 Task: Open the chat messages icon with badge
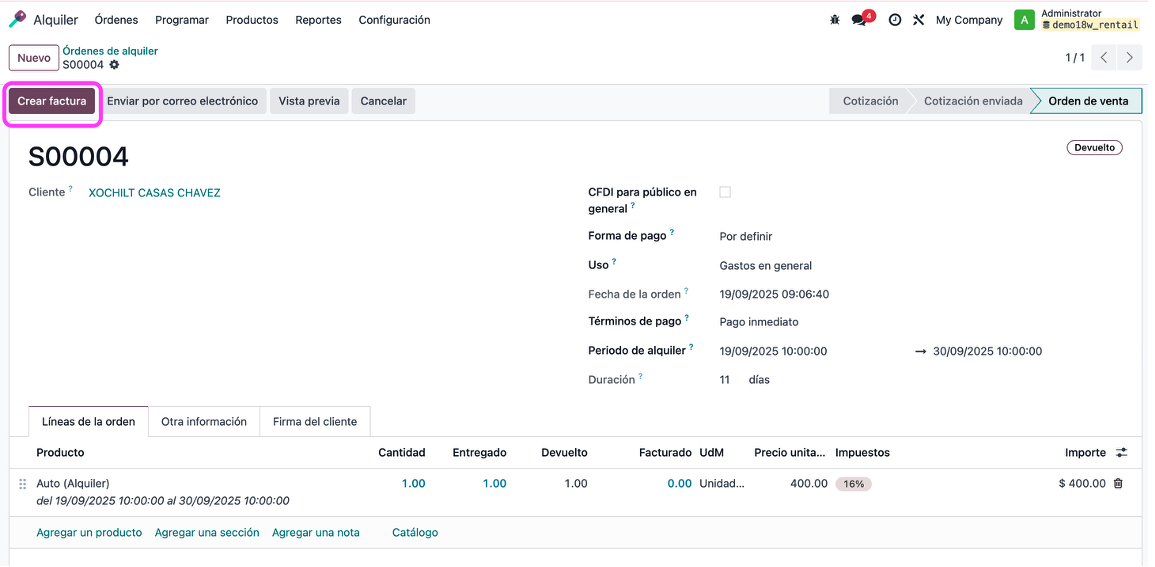[x=859, y=20]
